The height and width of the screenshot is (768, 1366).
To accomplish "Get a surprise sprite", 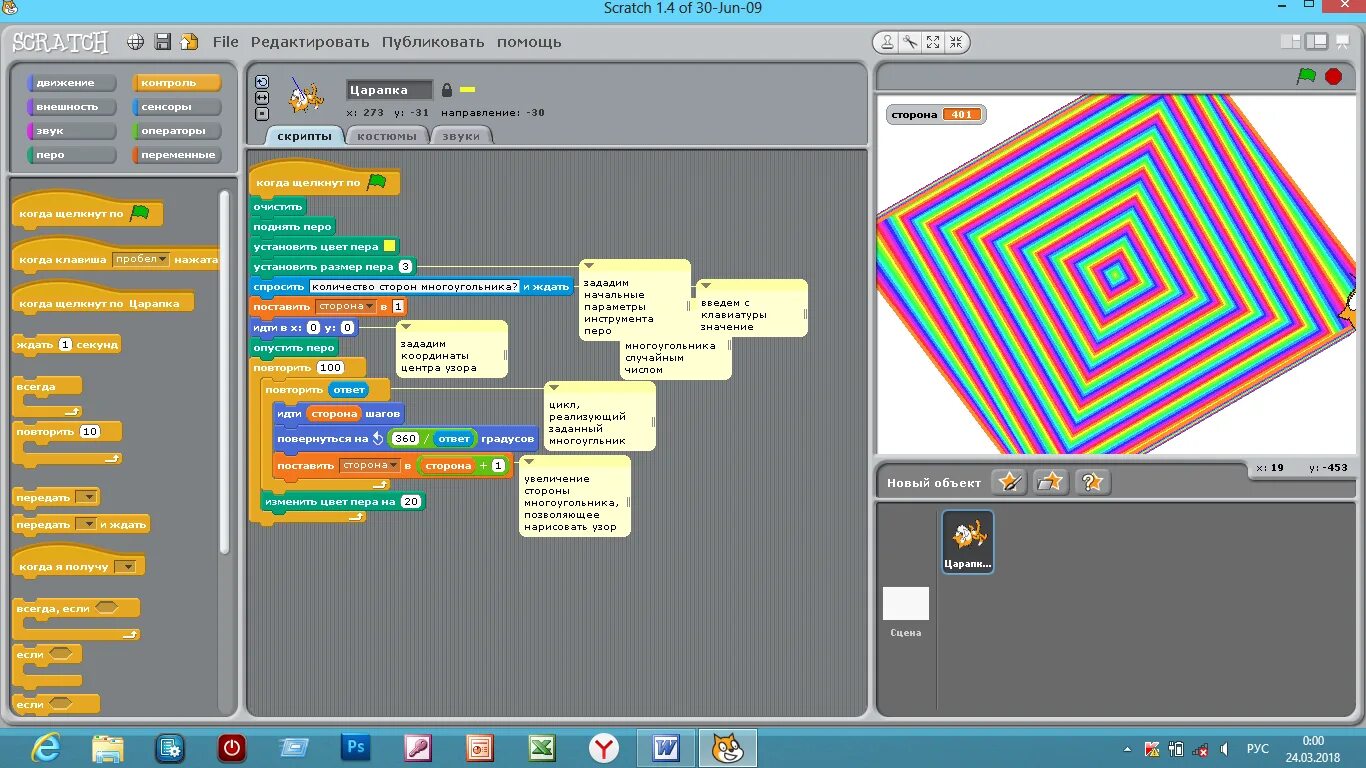I will (x=1092, y=482).
